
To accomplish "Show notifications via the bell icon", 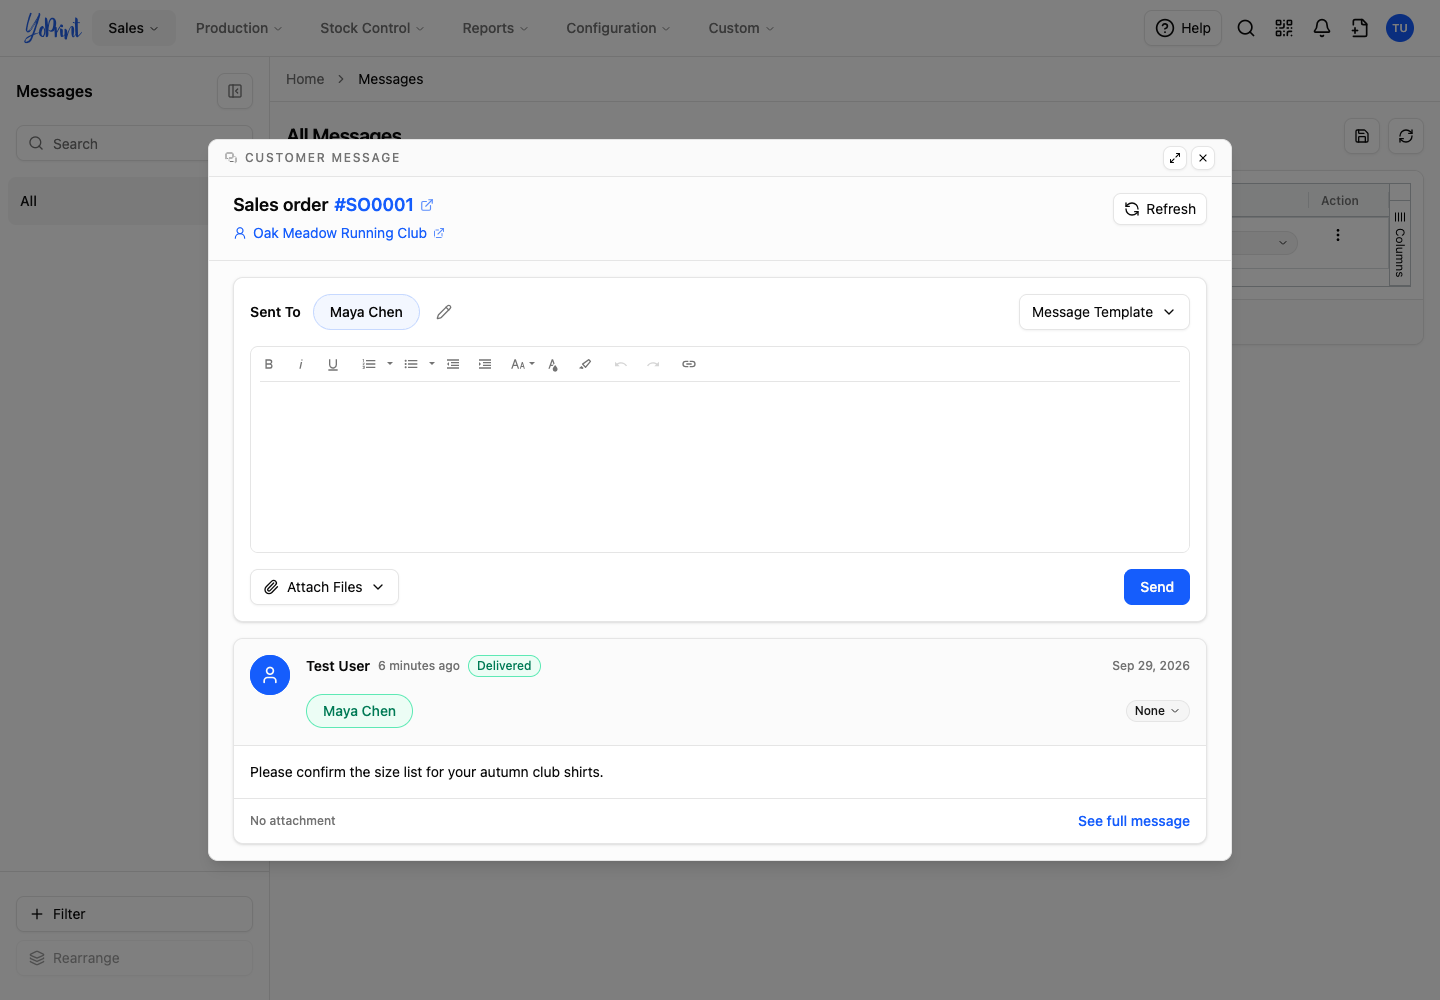I will pos(1322,28).
